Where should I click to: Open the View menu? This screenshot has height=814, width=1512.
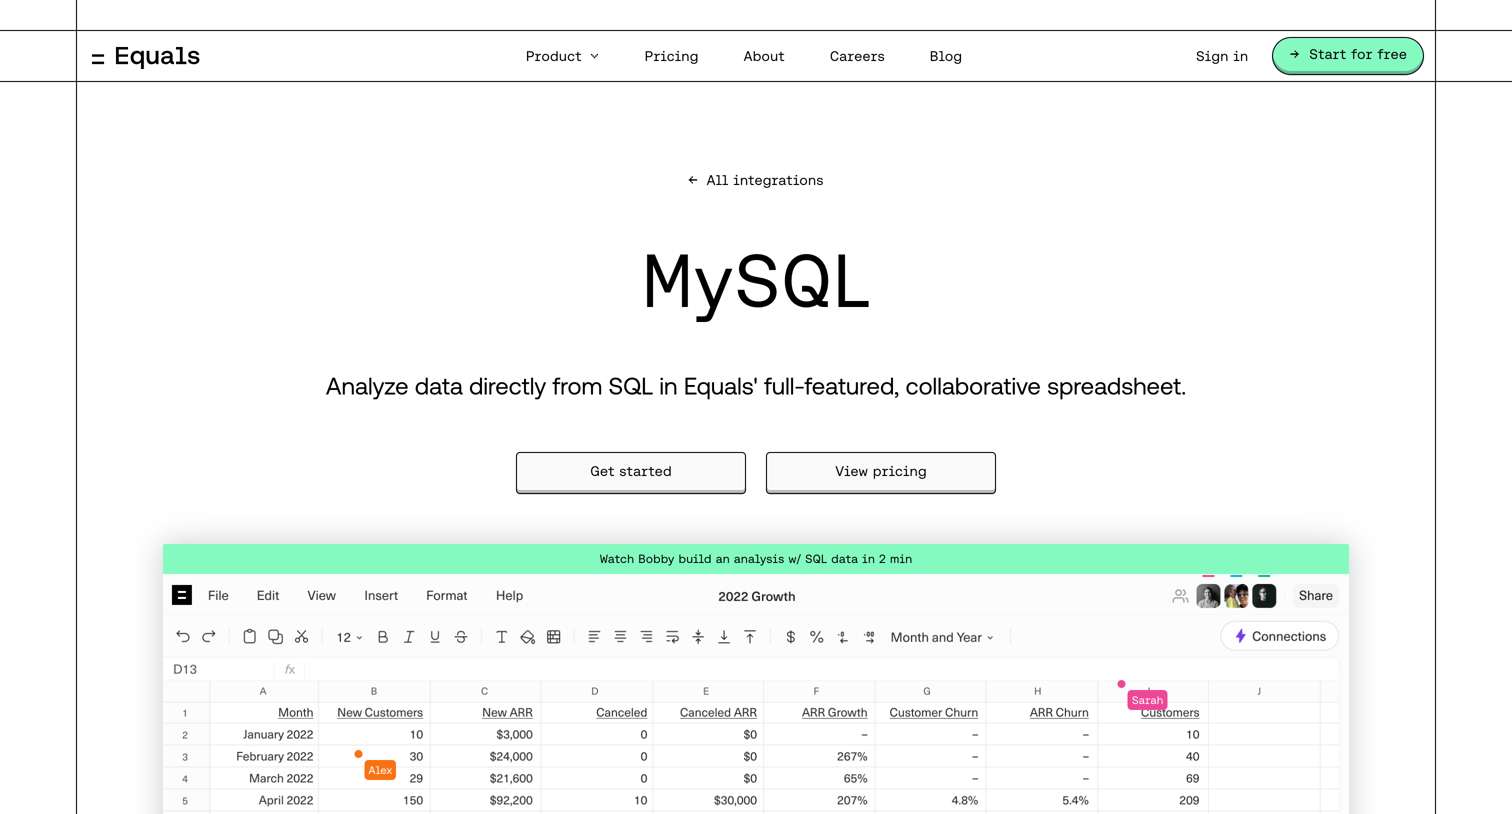(x=321, y=596)
